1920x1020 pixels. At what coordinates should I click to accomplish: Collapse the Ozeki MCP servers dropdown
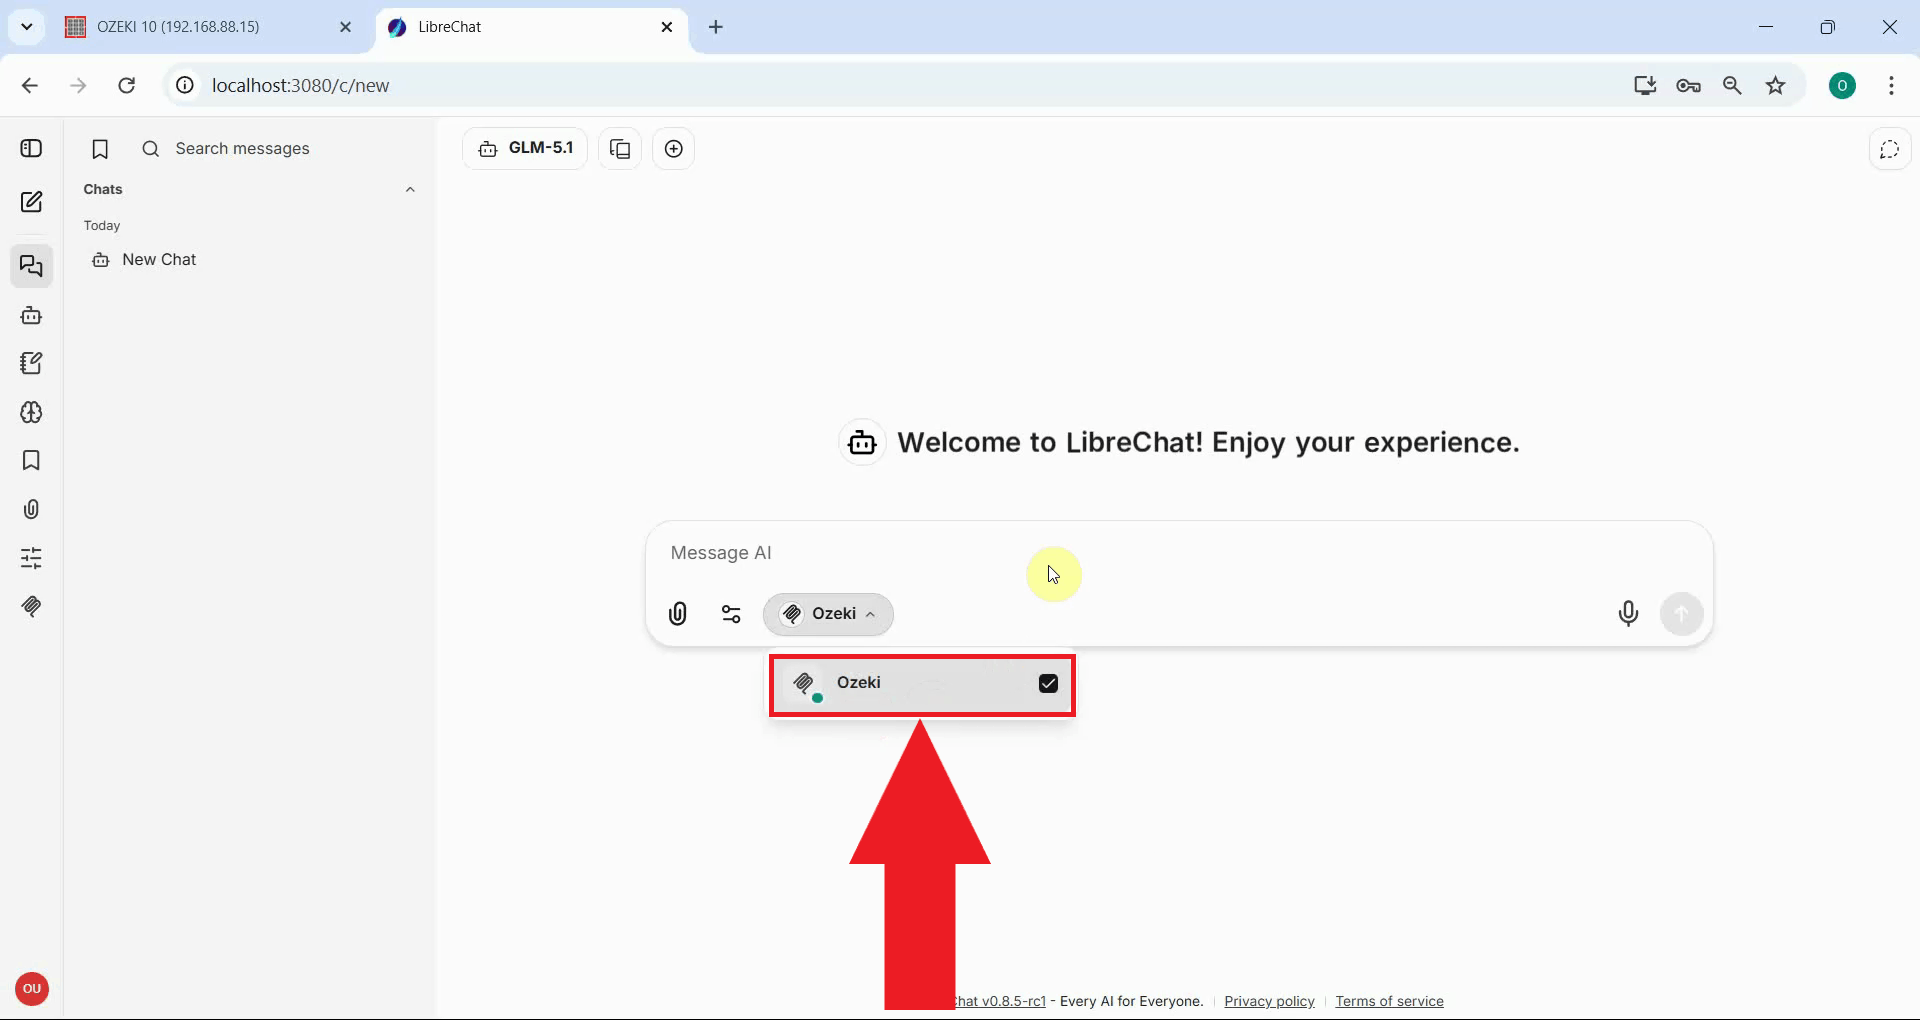pos(828,614)
